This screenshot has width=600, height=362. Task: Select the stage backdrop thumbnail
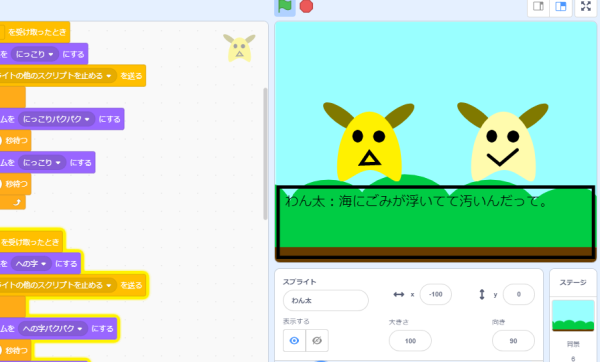573,316
